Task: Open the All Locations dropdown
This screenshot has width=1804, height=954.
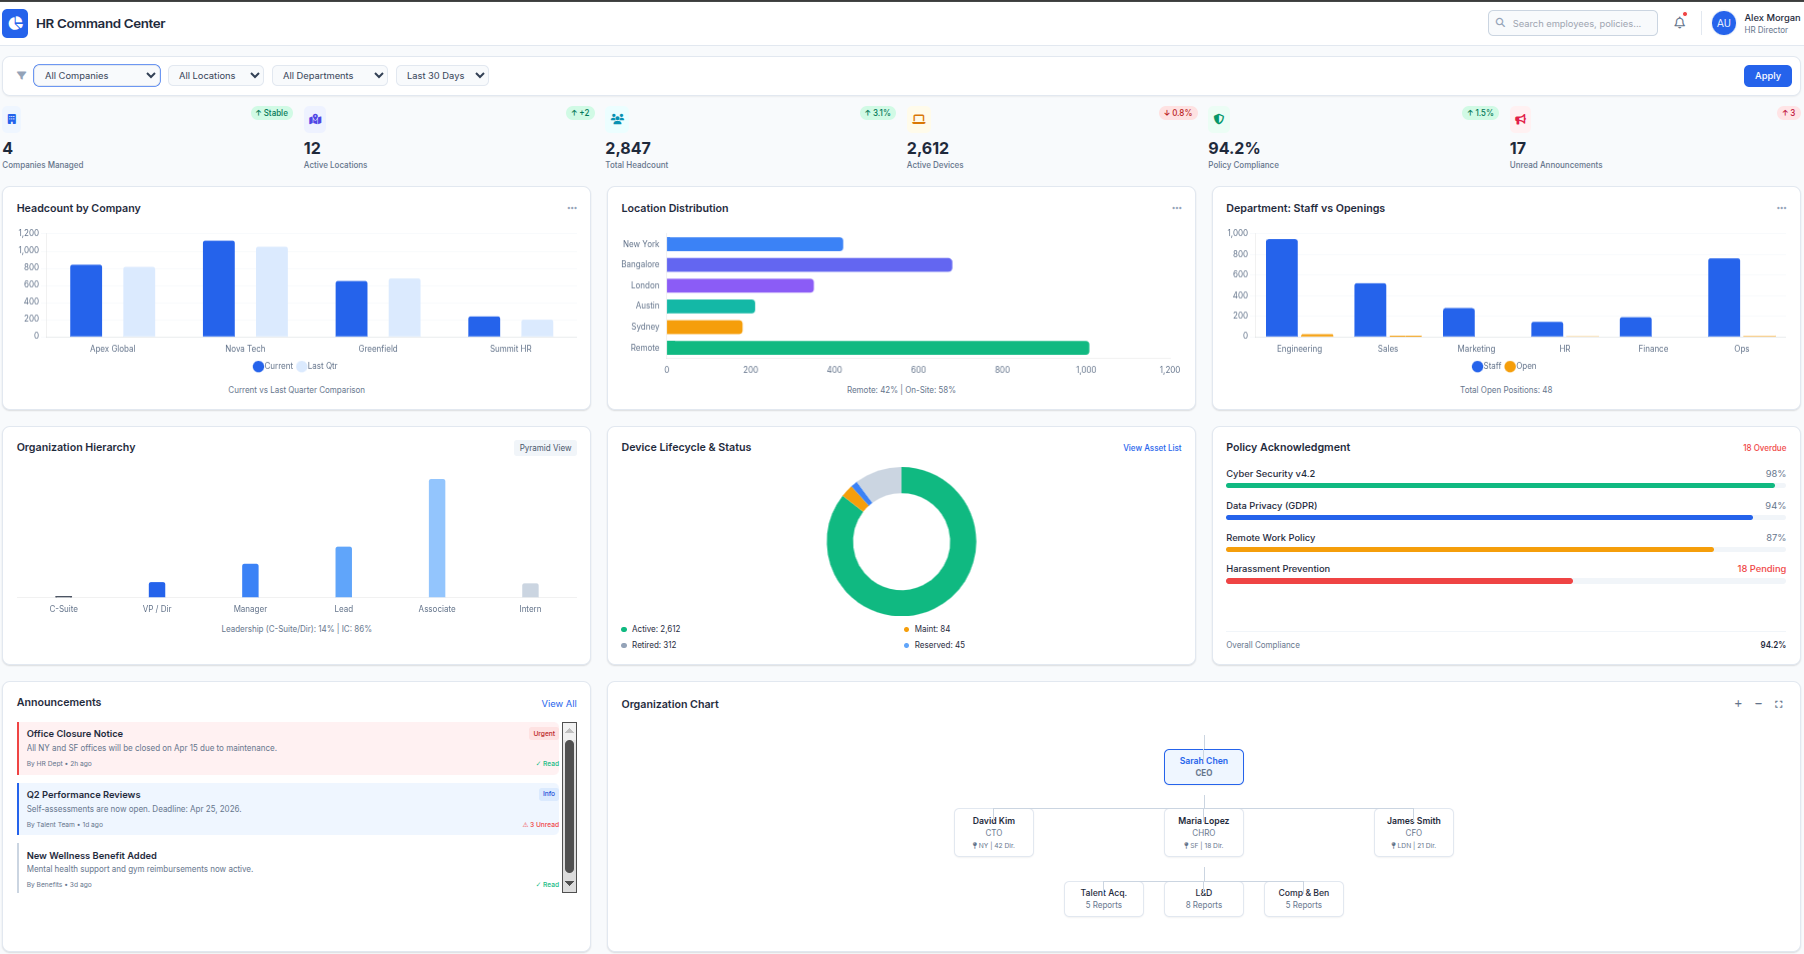Action: (217, 76)
